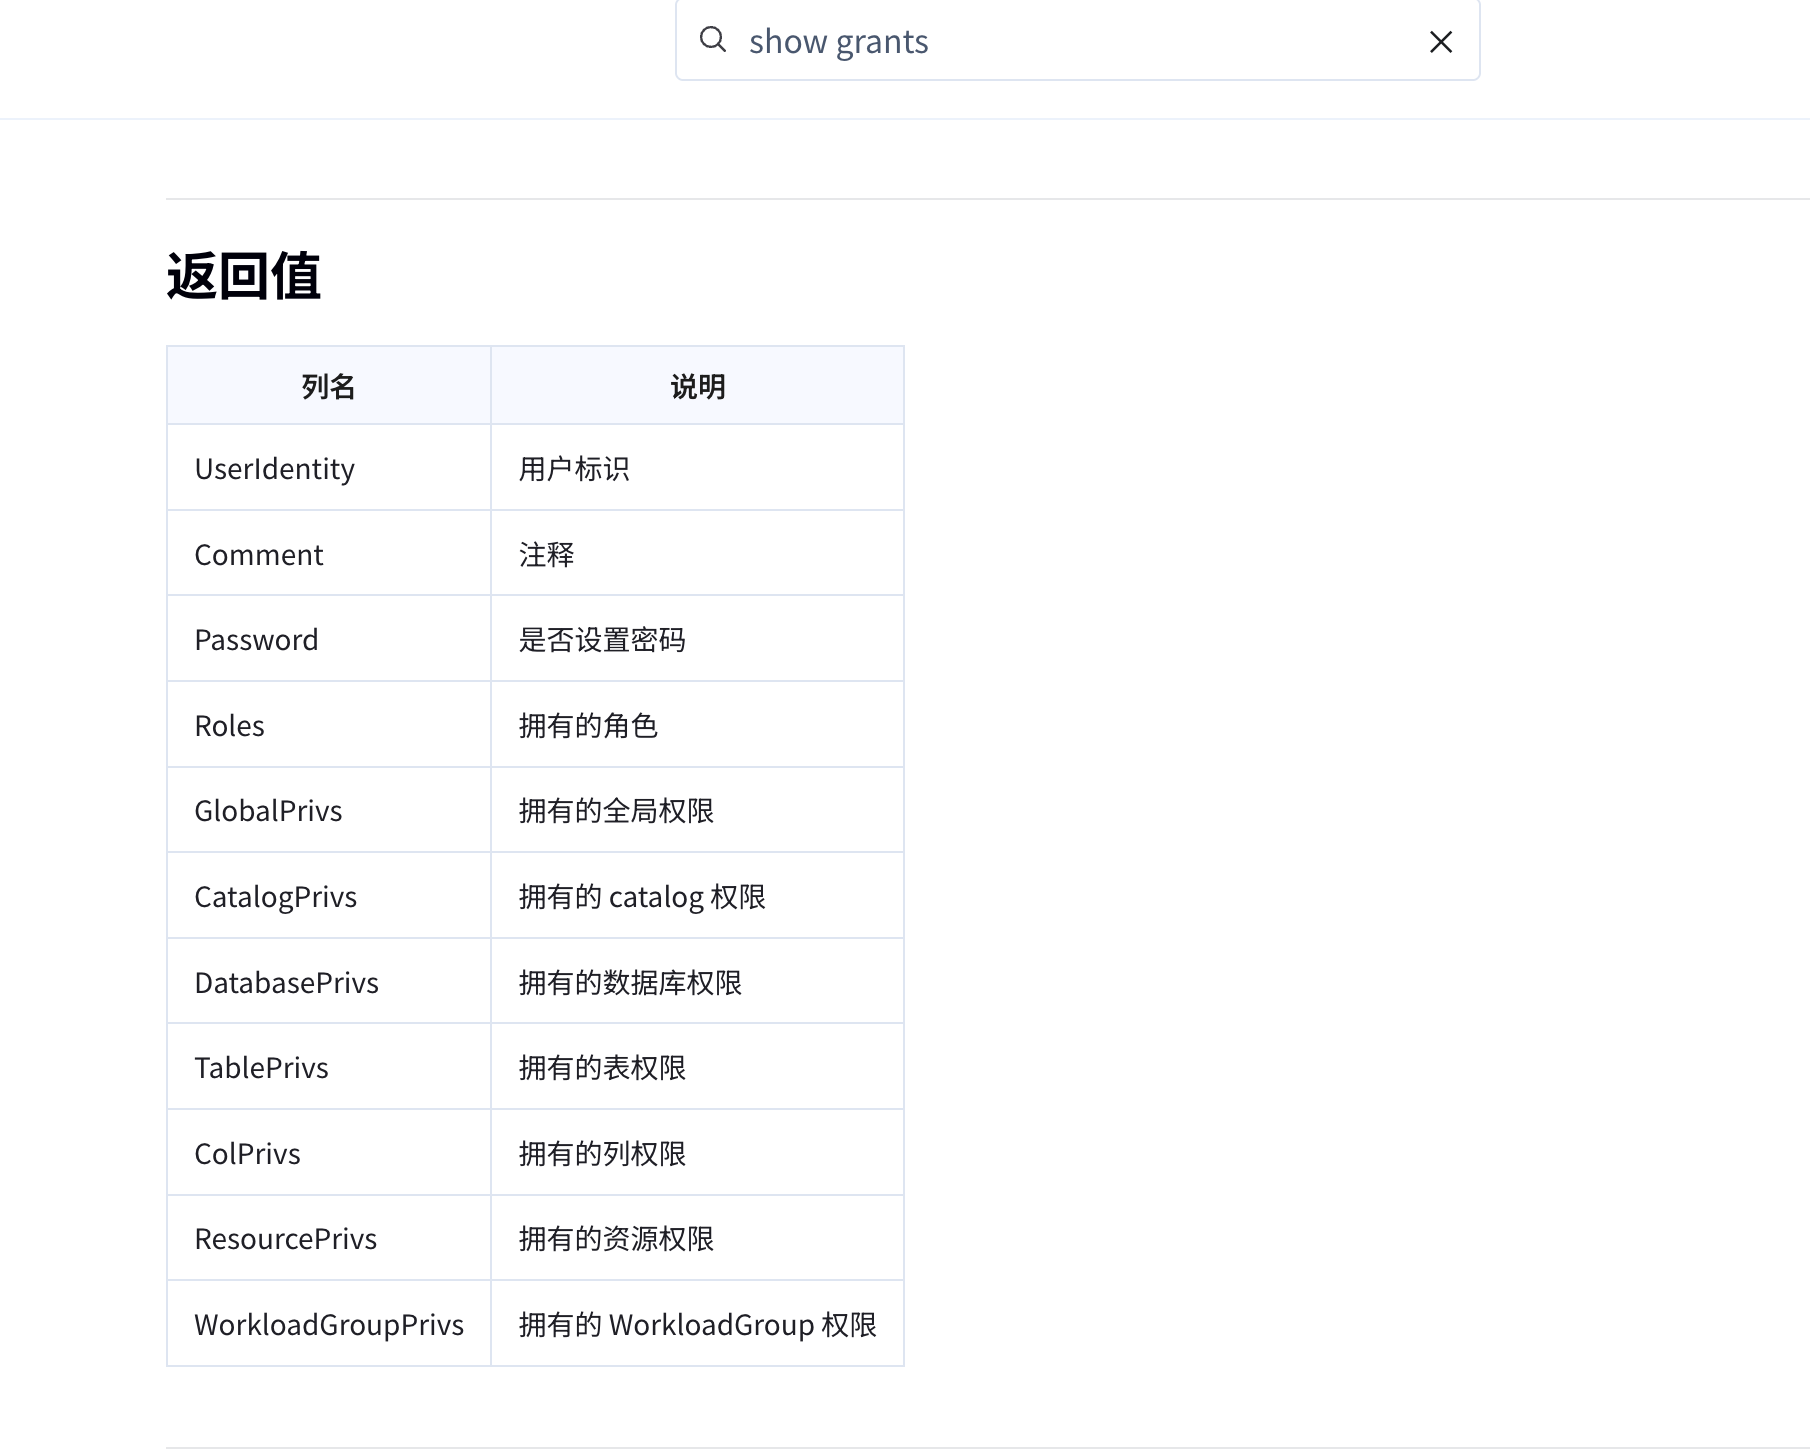1810x1450 pixels.
Task: Click the 说明 column header
Action: (697, 386)
